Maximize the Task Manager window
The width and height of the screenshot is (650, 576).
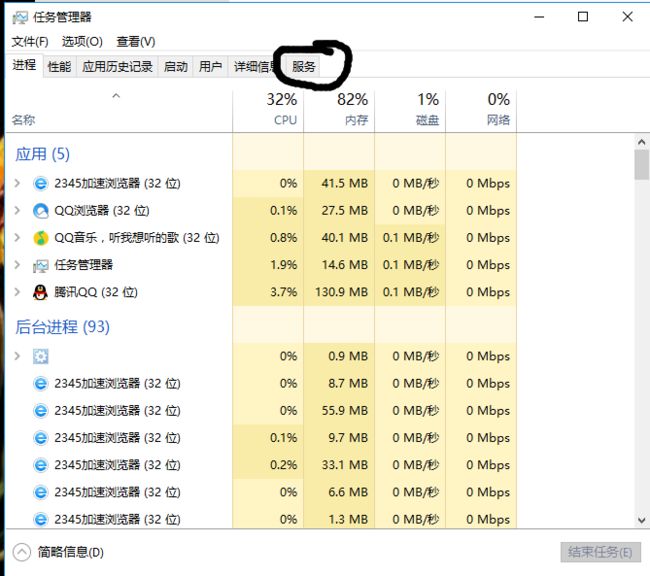[583, 17]
